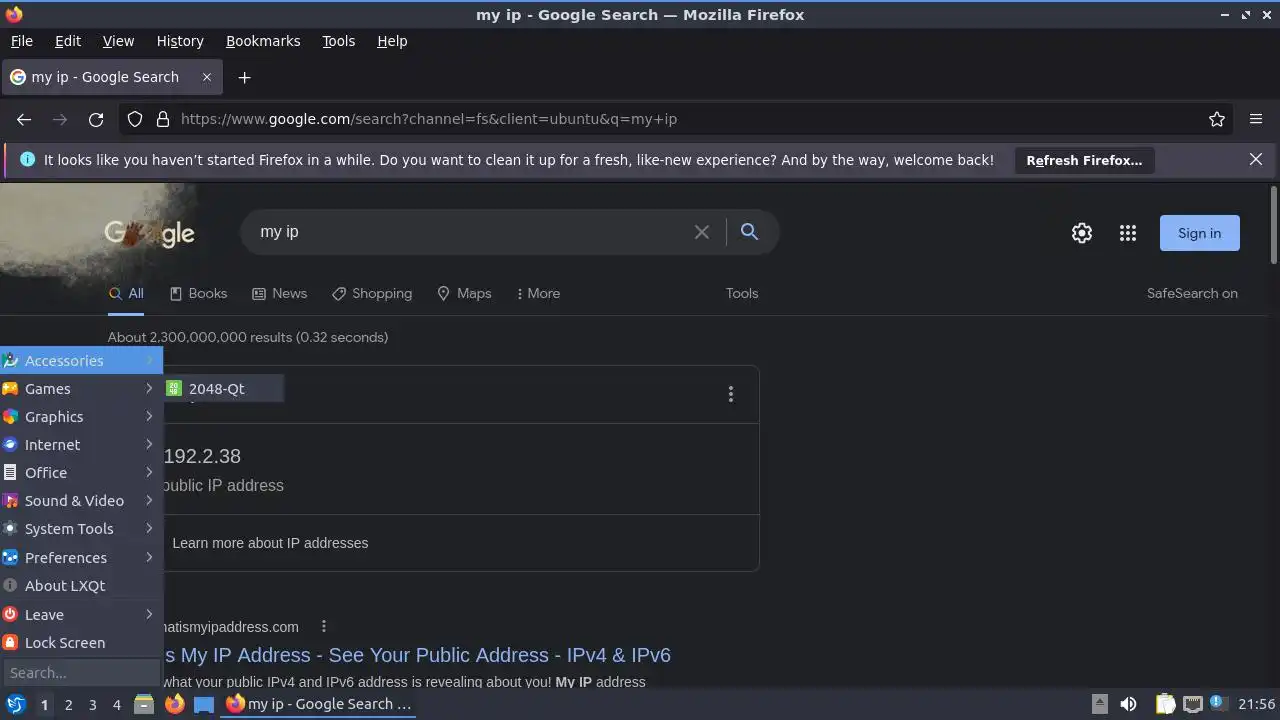The width and height of the screenshot is (1280, 720).
Task: Switch to the Maps results tab
Action: click(x=464, y=293)
